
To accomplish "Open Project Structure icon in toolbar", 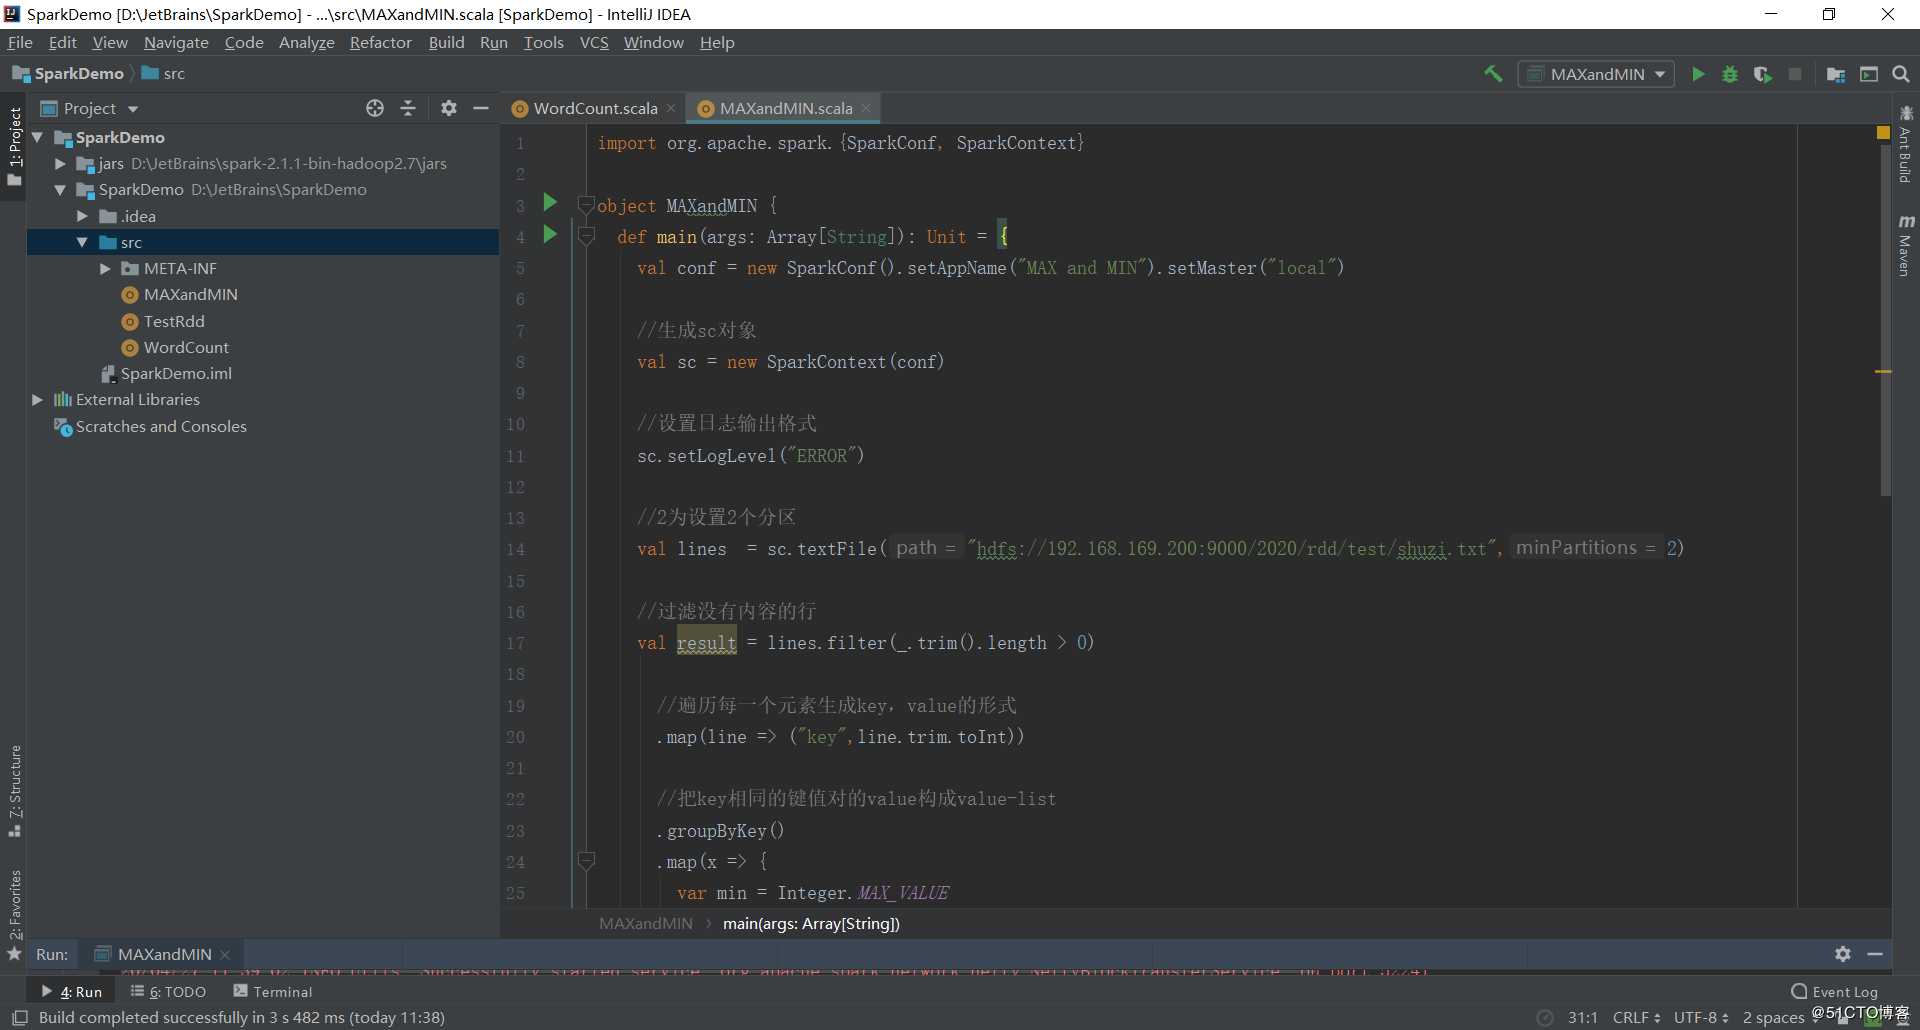I will [x=1836, y=74].
